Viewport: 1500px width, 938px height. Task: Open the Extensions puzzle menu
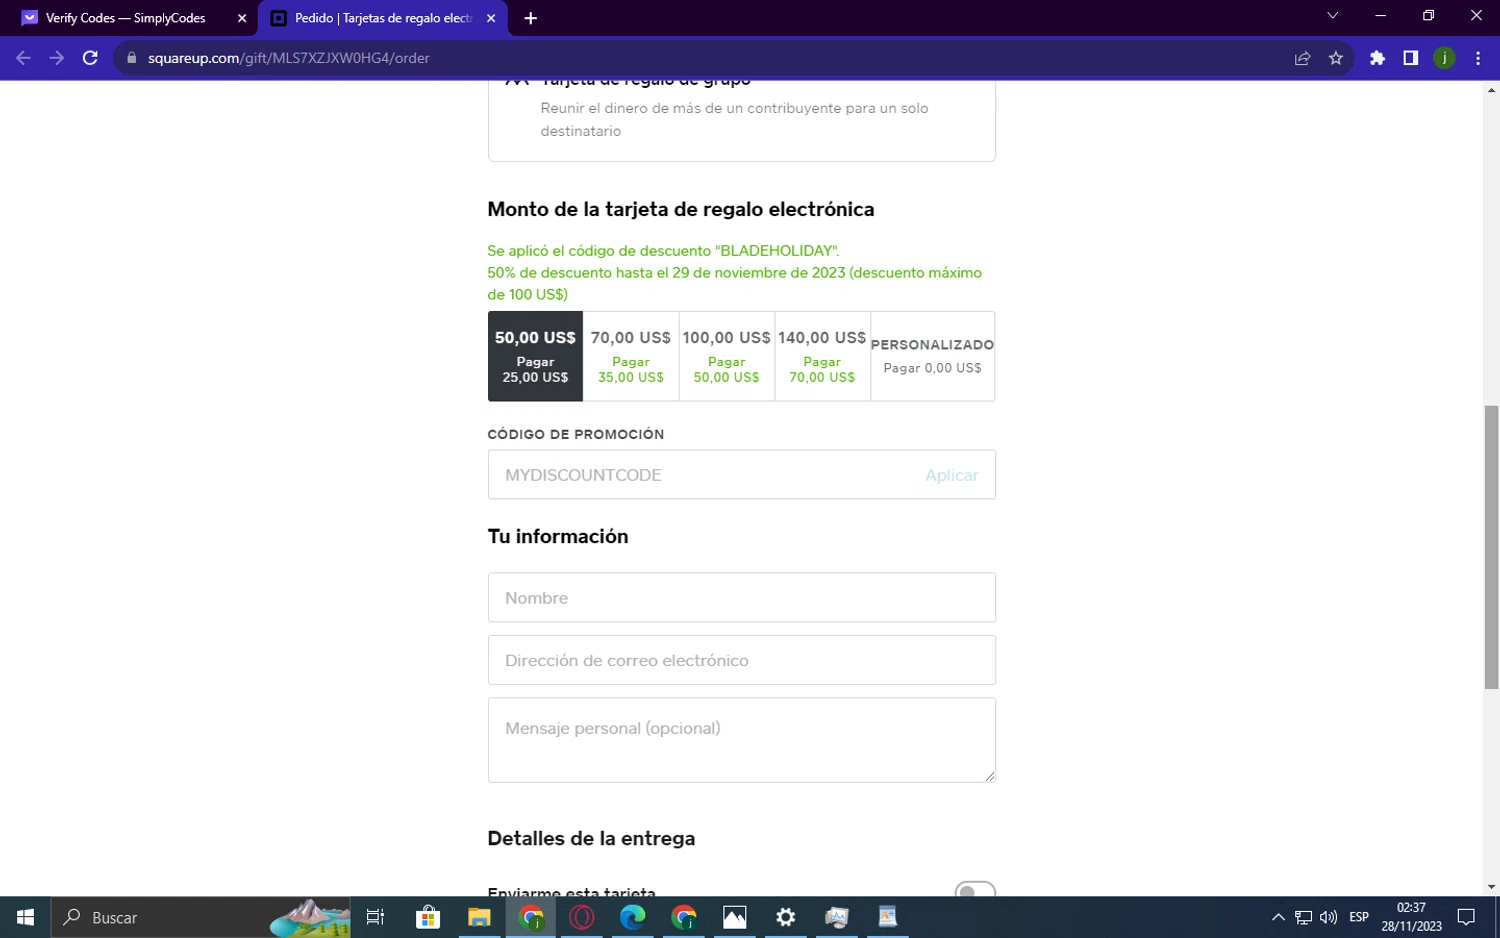tap(1377, 58)
